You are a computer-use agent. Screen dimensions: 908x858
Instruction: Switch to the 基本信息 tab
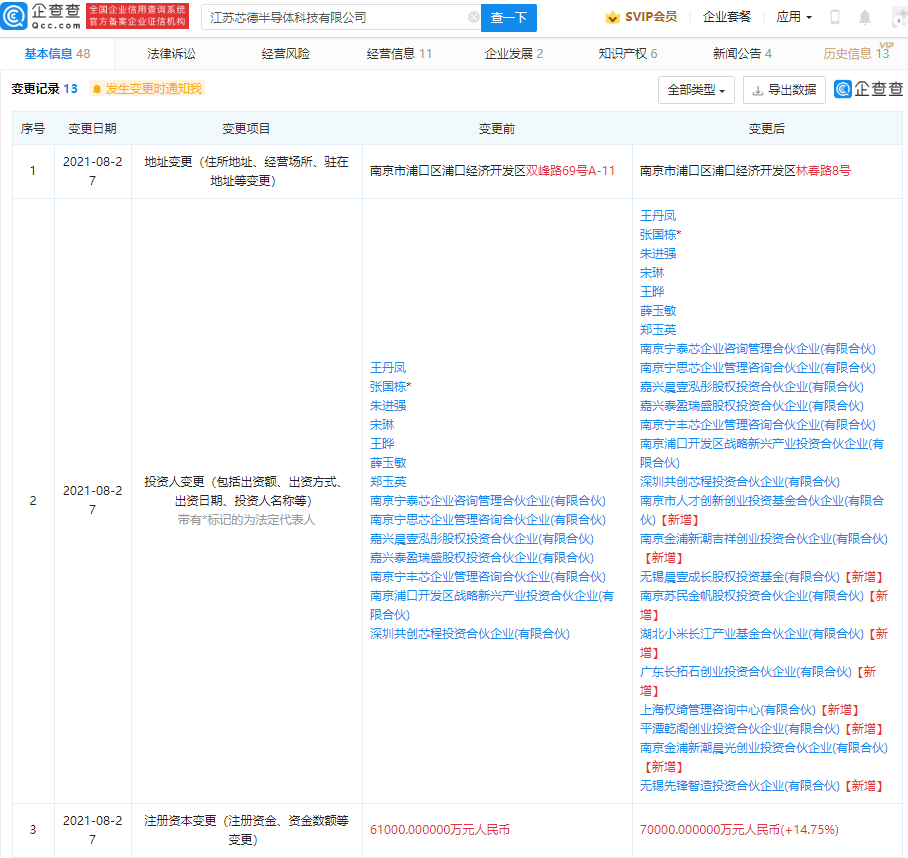(57, 54)
